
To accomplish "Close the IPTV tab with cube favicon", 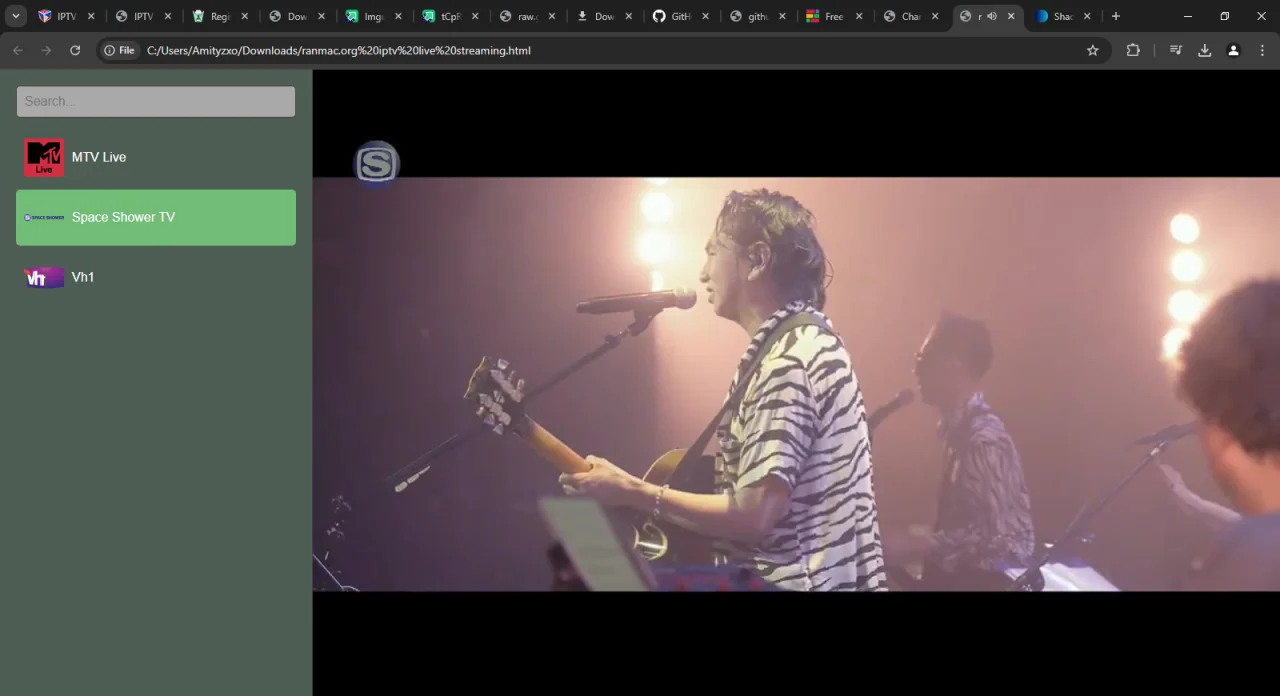I will (x=91, y=16).
